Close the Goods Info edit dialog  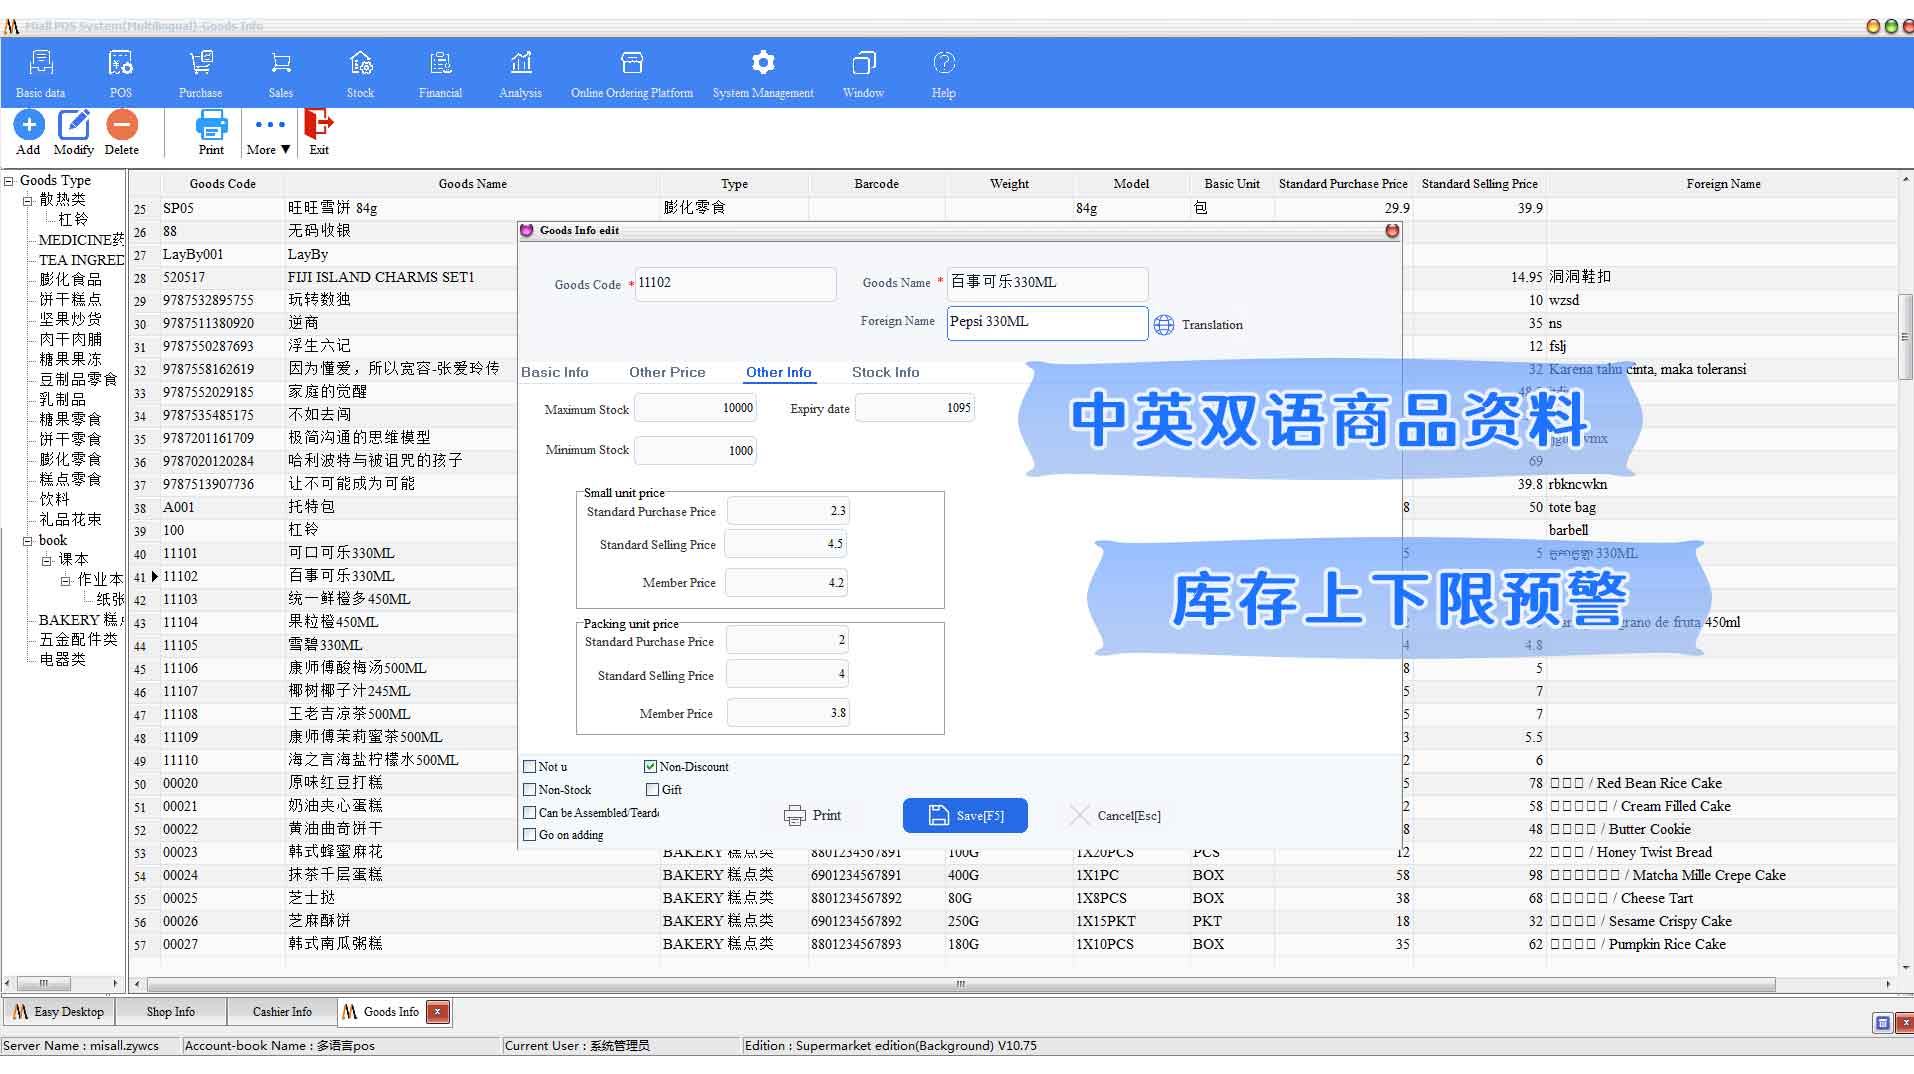point(1392,231)
